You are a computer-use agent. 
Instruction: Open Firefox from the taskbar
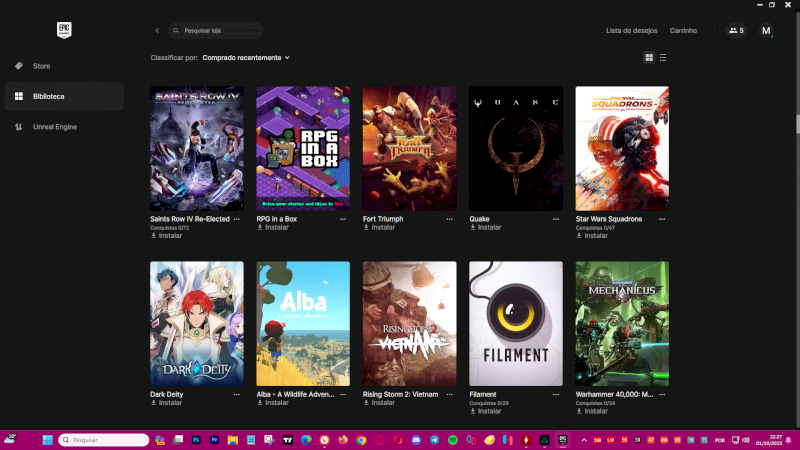tap(343, 440)
